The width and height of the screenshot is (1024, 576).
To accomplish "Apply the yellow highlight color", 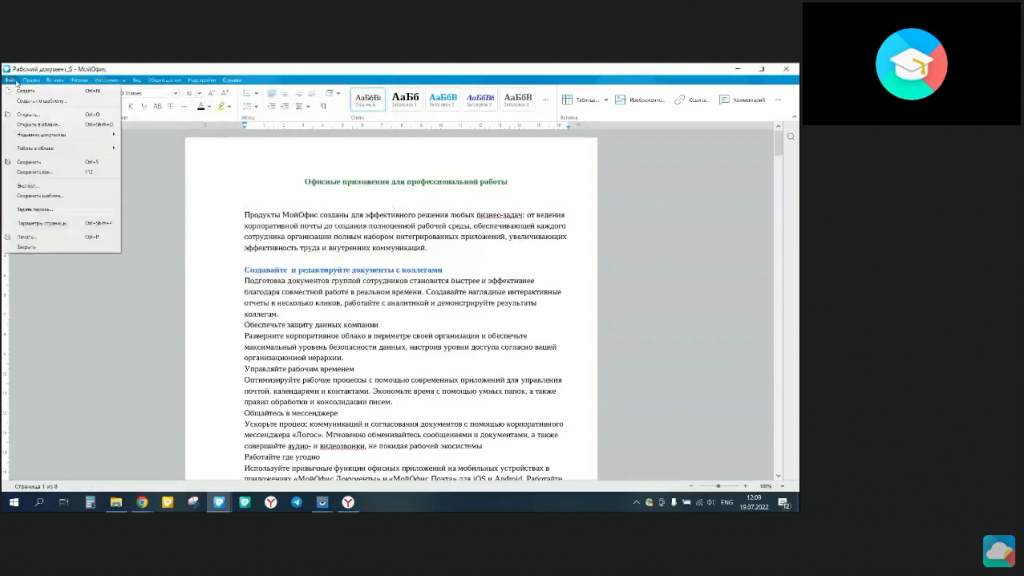I will pyautogui.click(x=221, y=106).
